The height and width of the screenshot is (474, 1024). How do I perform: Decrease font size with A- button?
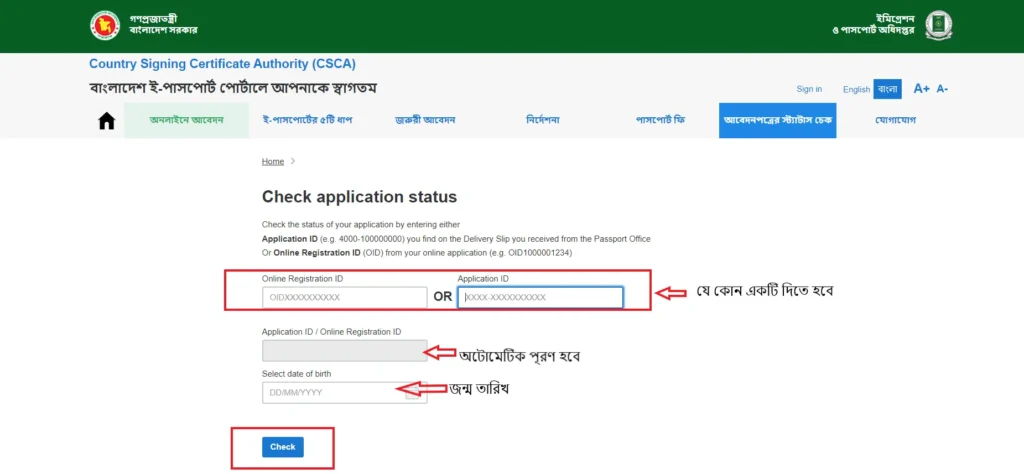(942, 89)
